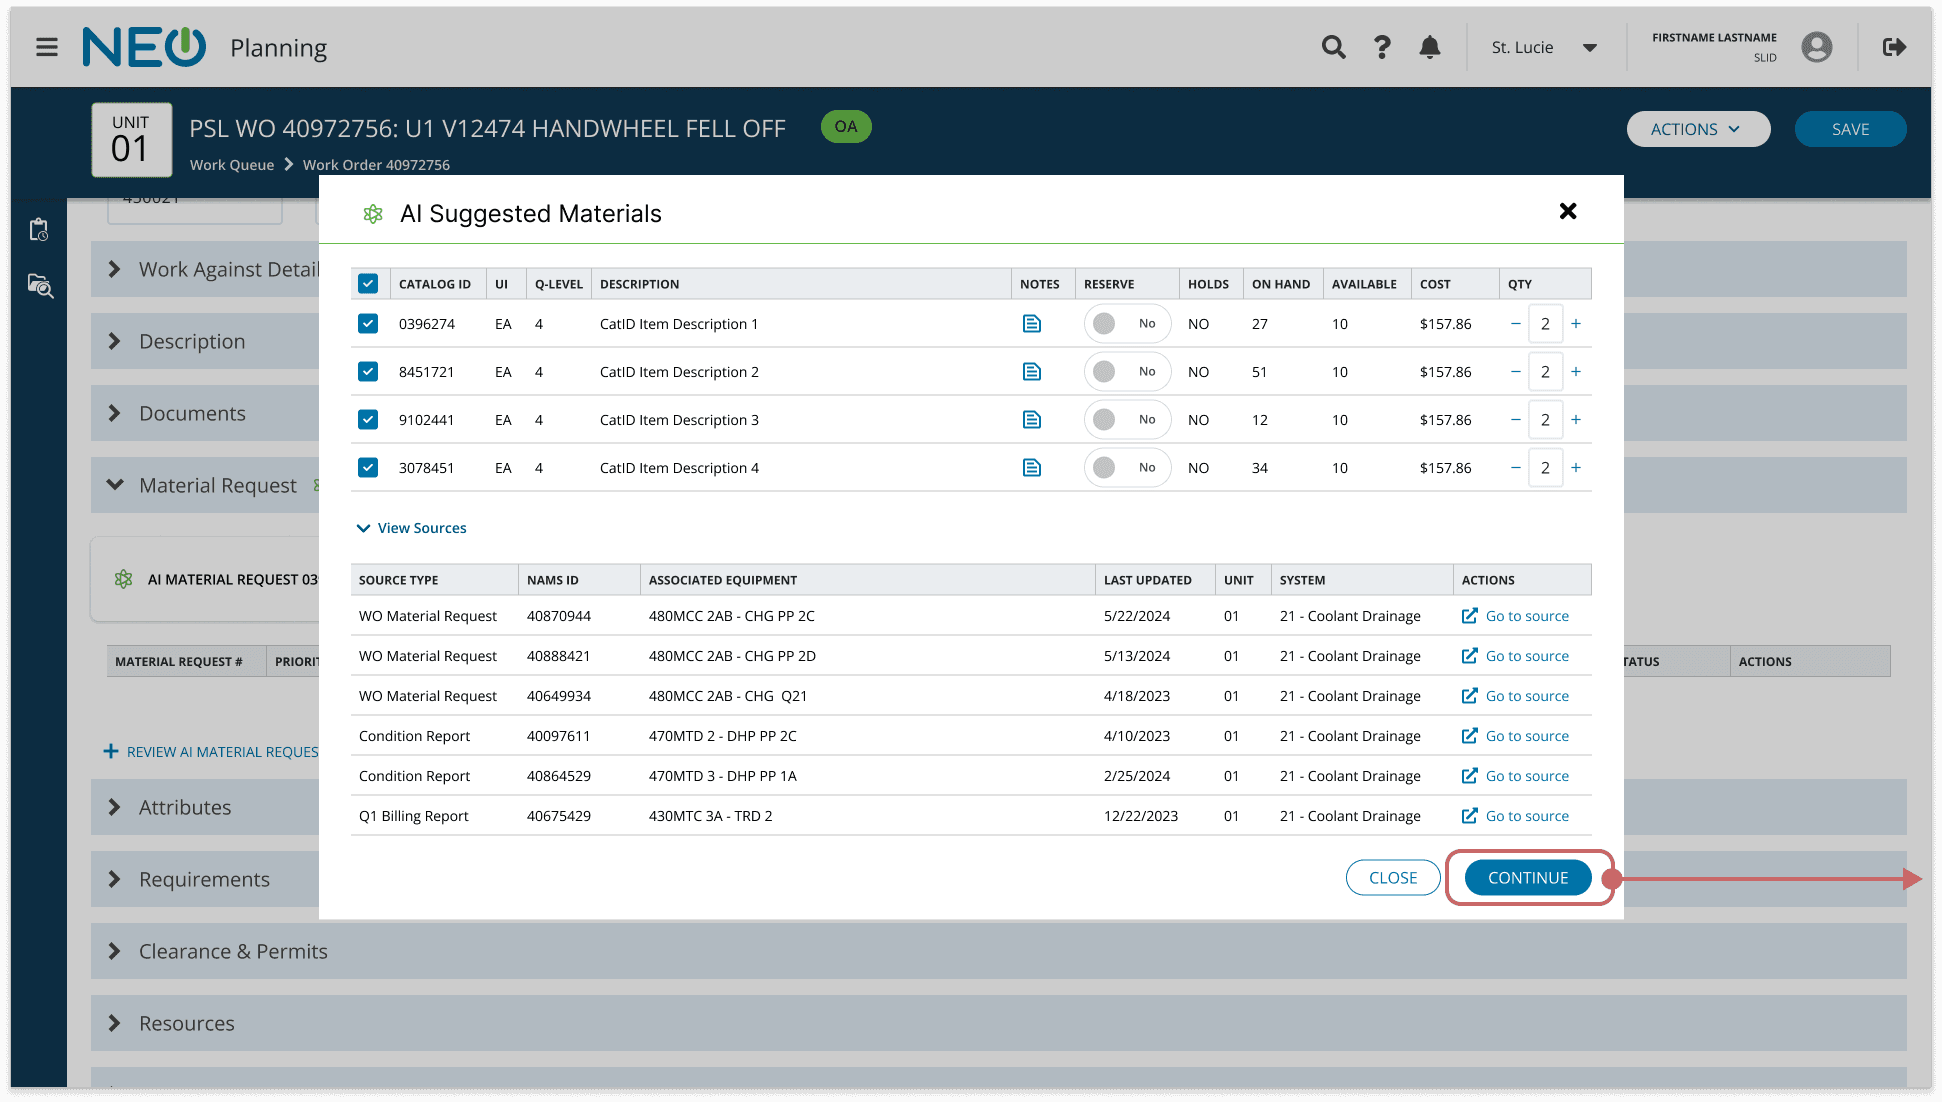Increase quantity for catalog 0396274
The width and height of the screenshot is (1942, 1102).
(1576, 324)
